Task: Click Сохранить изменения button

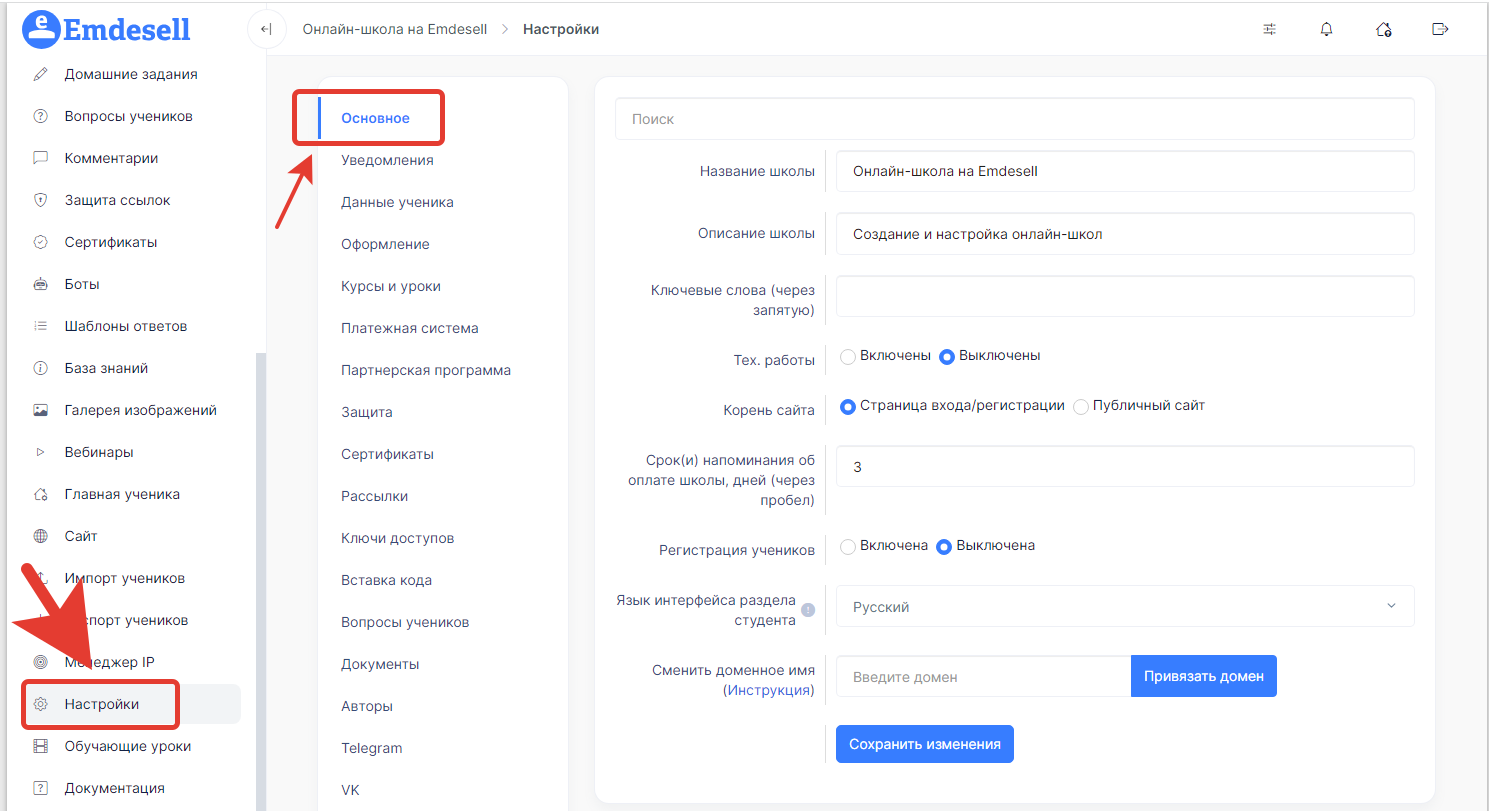Action: pyautogui.click(x=925, y=744)
